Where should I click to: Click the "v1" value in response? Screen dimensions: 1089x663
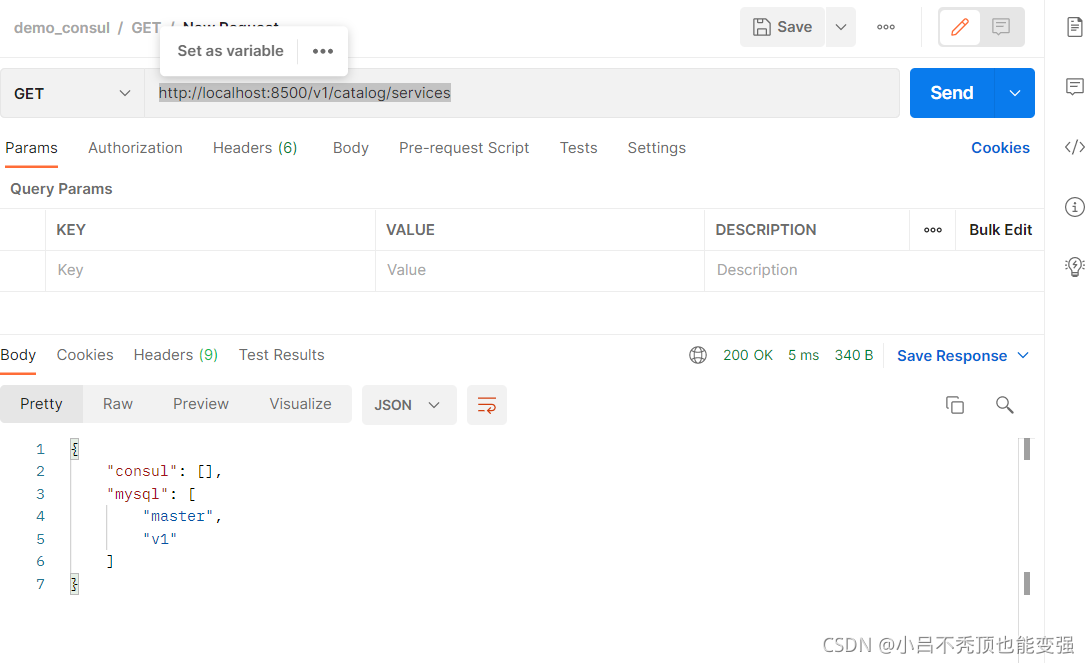(x=160, y=539)
